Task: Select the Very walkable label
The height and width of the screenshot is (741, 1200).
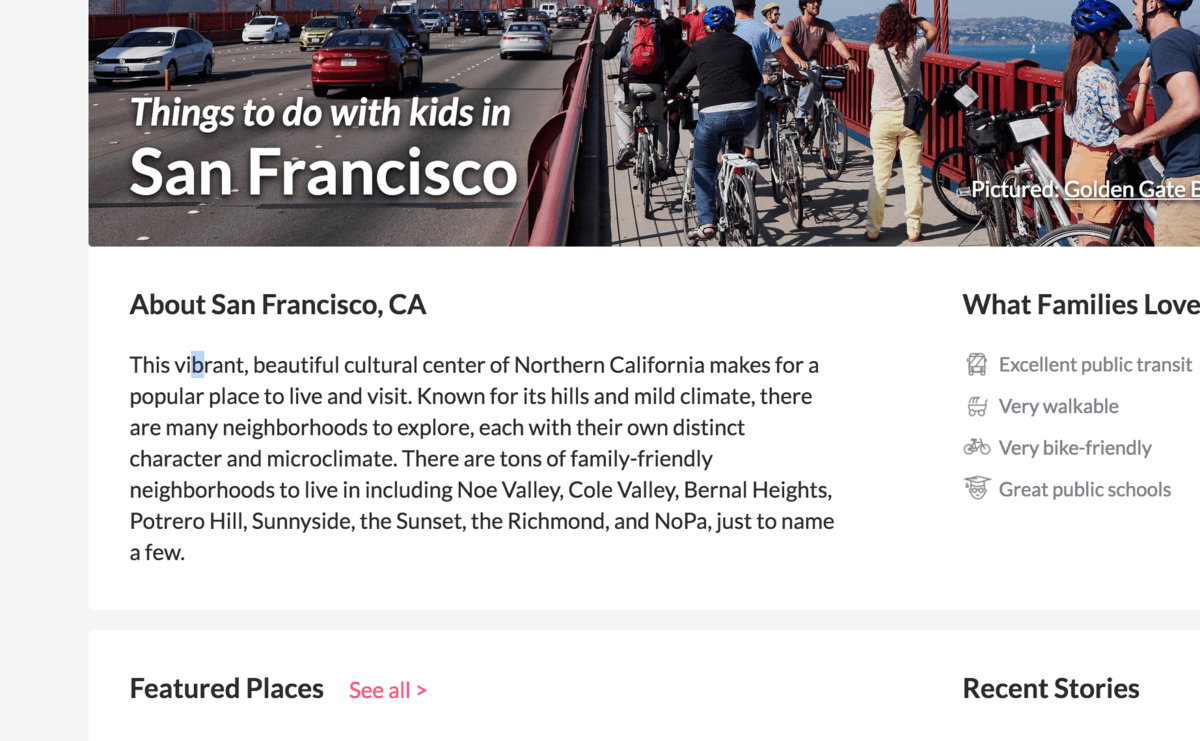Action: 1058,406
